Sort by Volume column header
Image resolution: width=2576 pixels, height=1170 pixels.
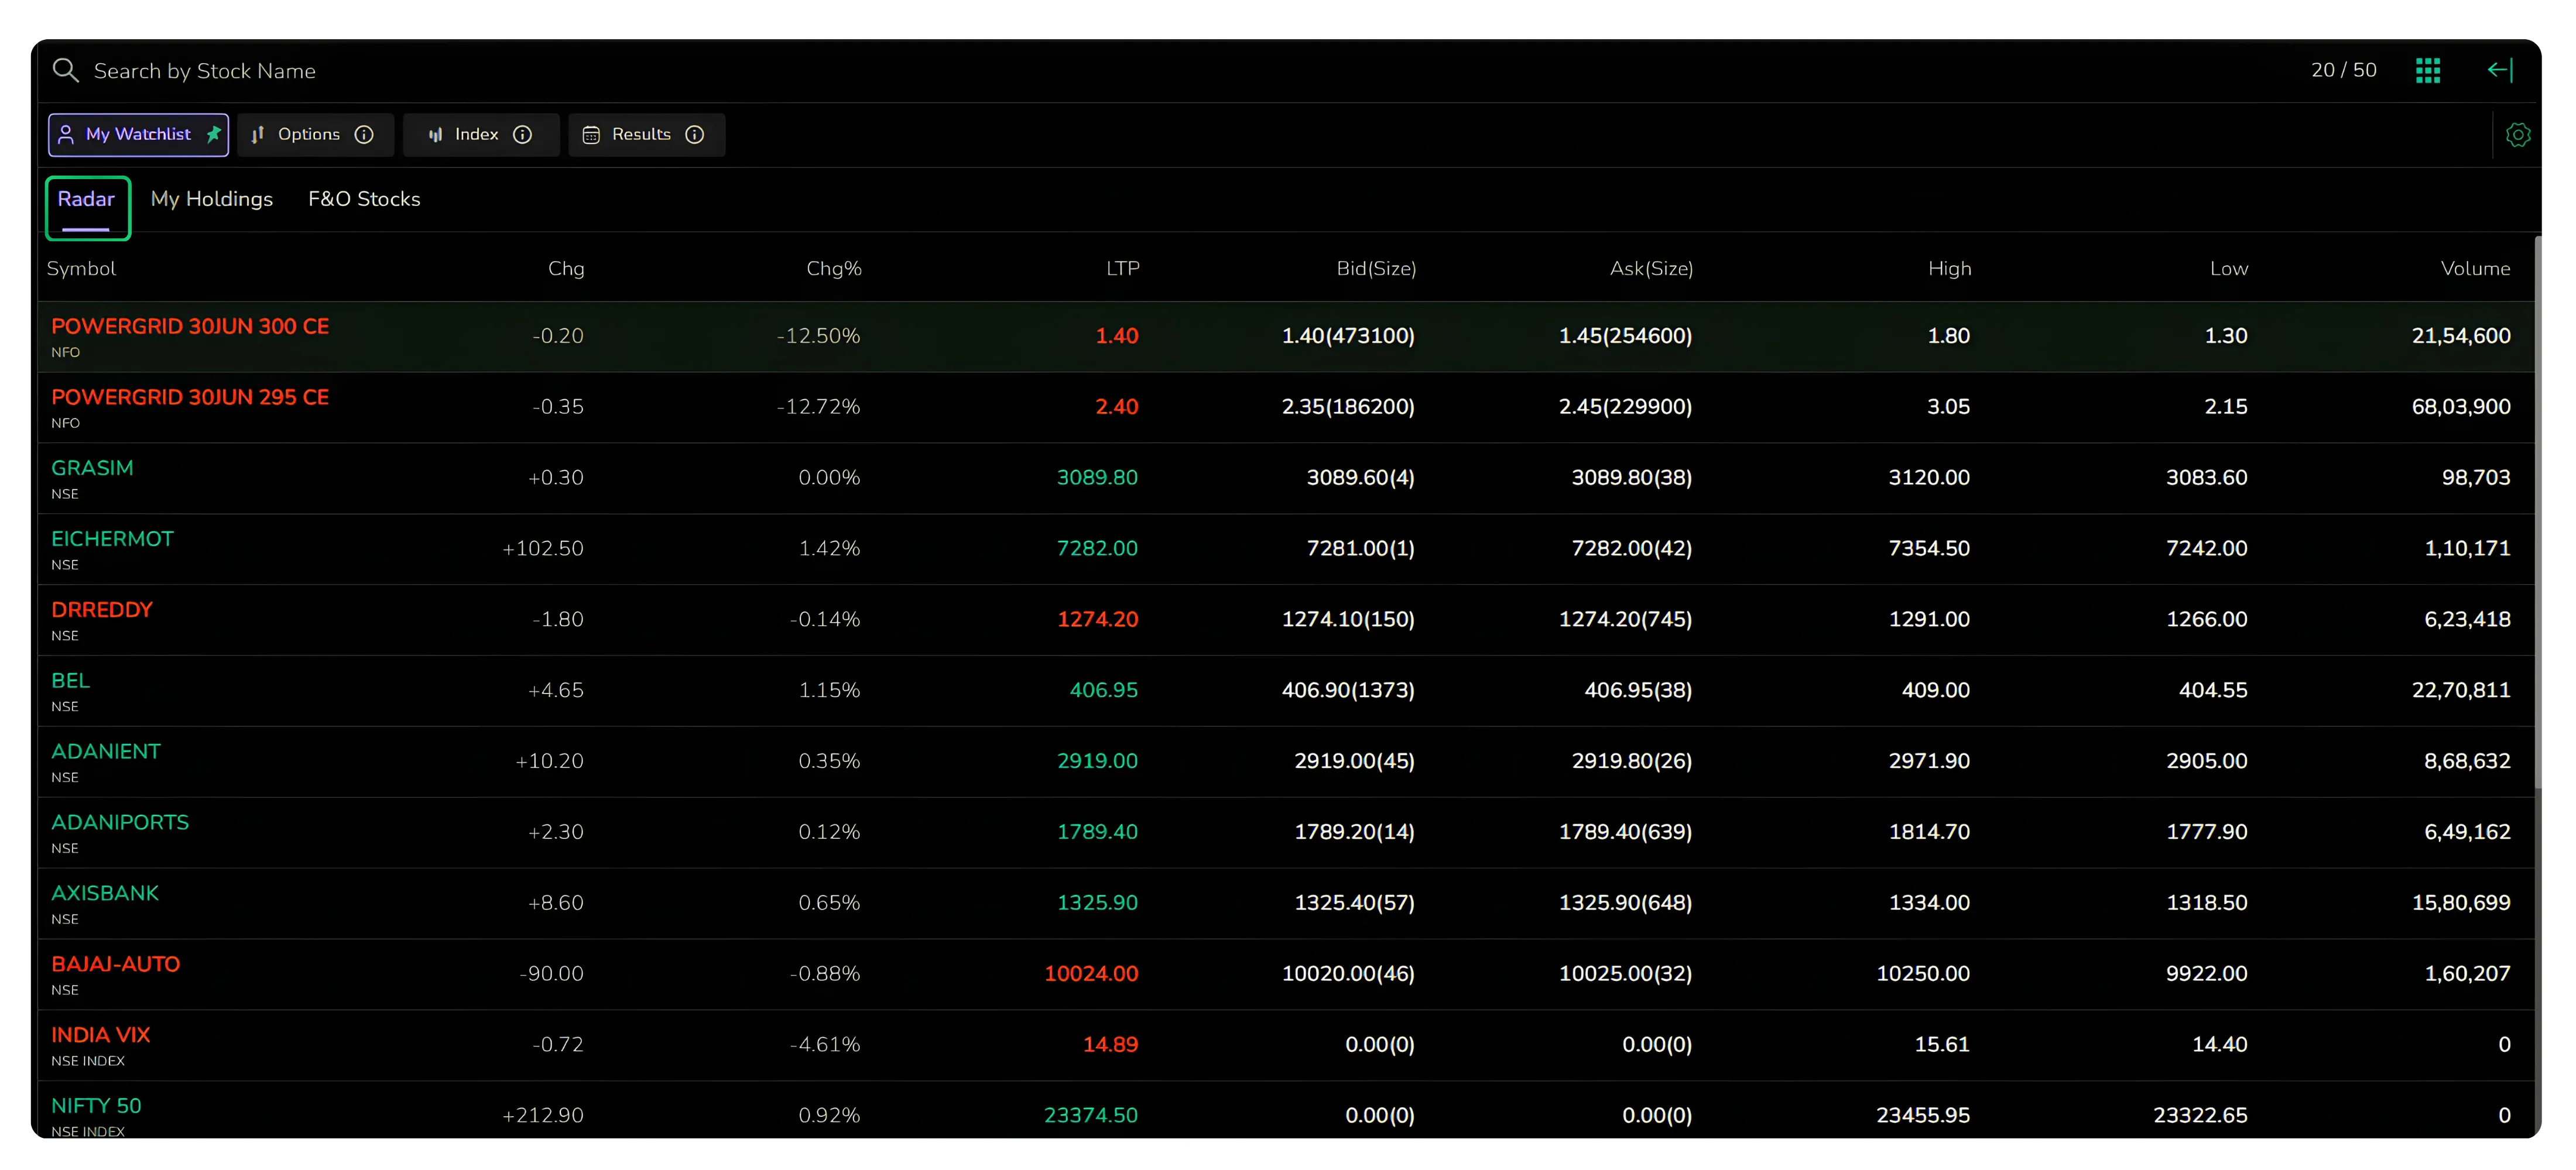click(x=2475, y=268)
